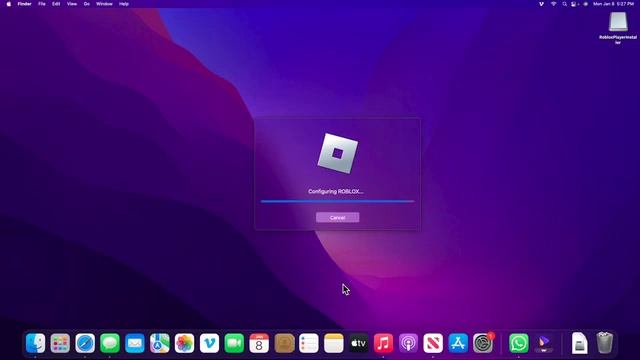Open the disk image item in Dock
640x360 pixels.
[580, 343]
